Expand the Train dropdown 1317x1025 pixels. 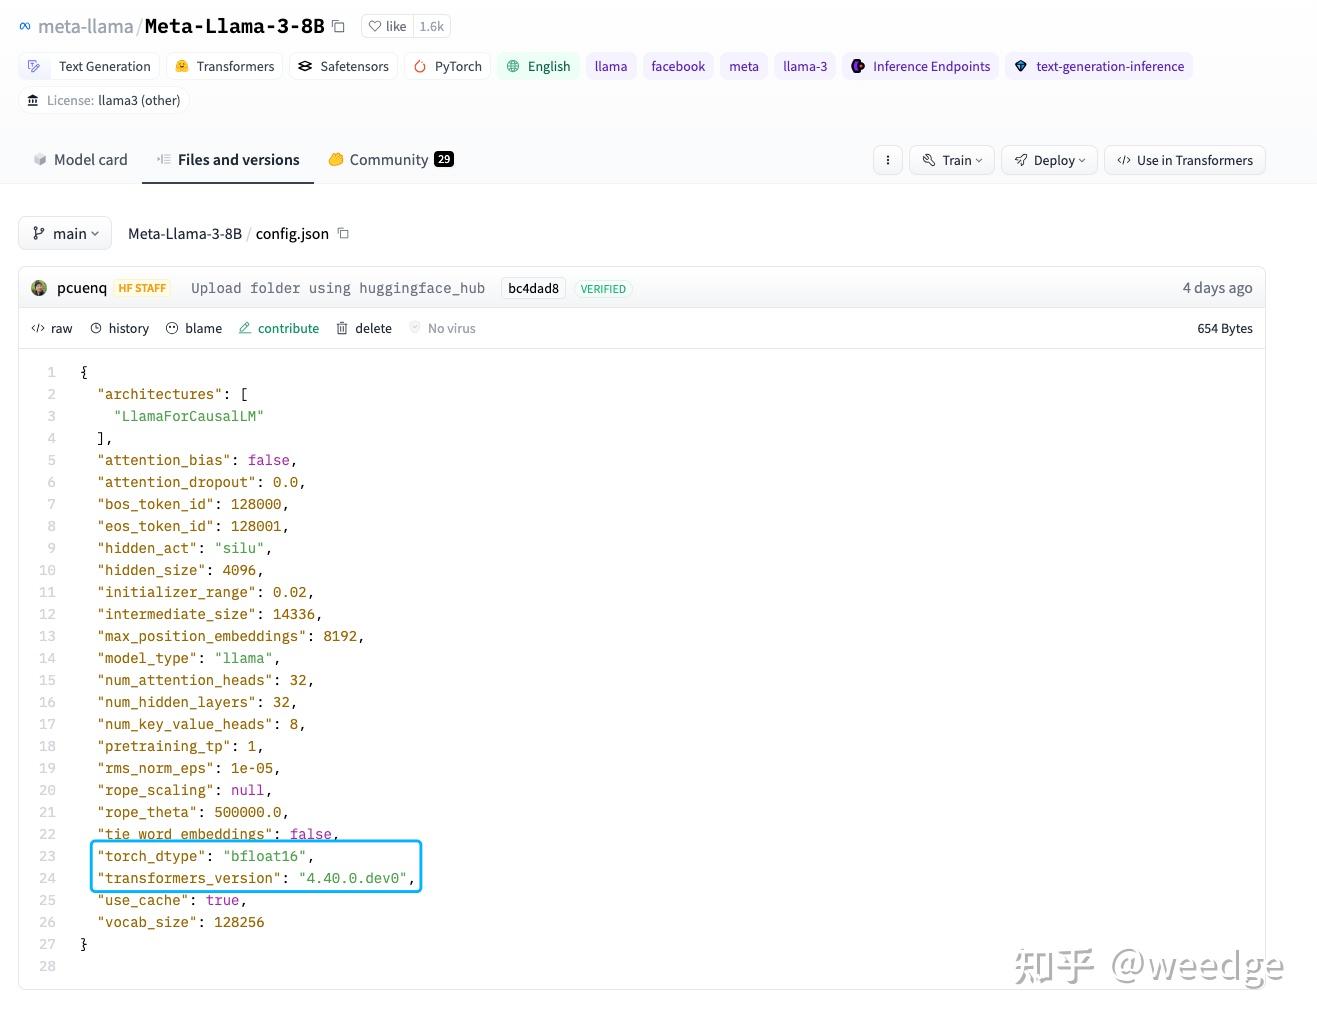coord(950,160)
